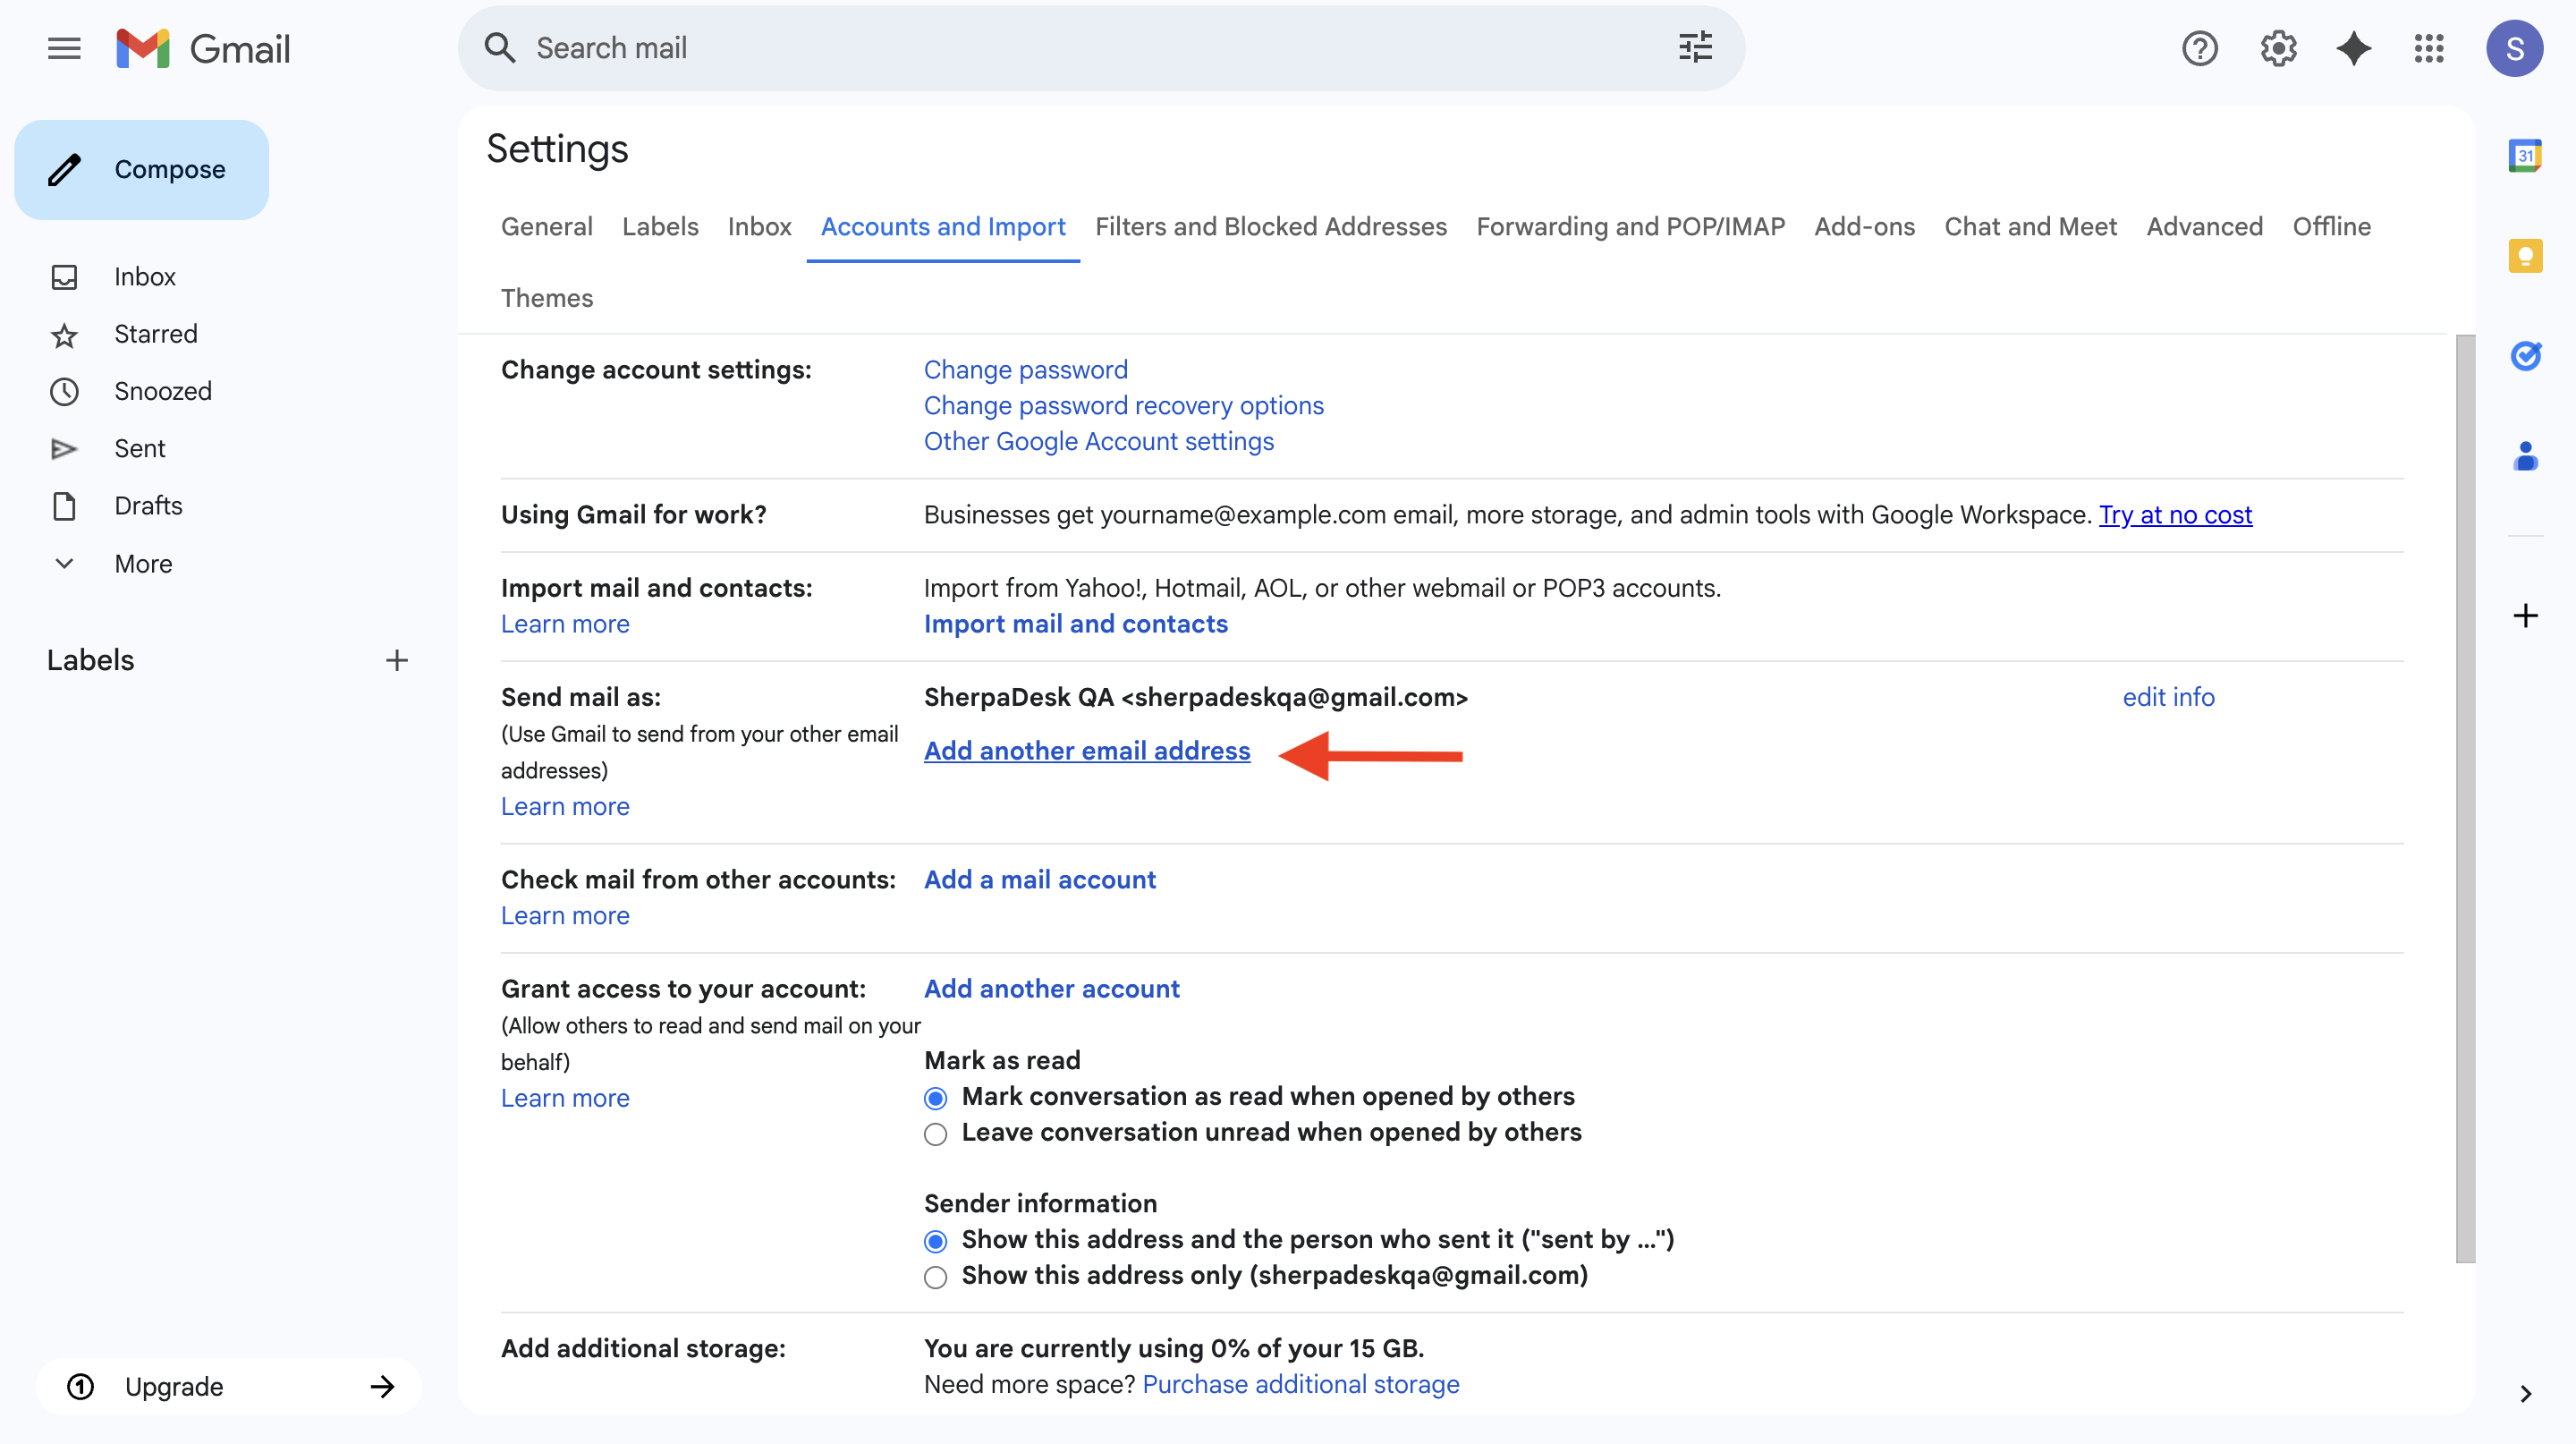Viewport: 2576px width, 1444px height.
Task: Expand the More sidebar section
Action: (x=143, y=564)
